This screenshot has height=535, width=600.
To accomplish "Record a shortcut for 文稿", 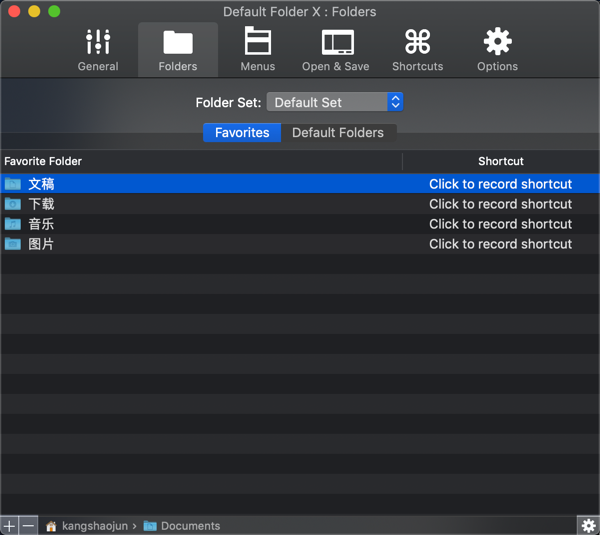I will point(500,184).
